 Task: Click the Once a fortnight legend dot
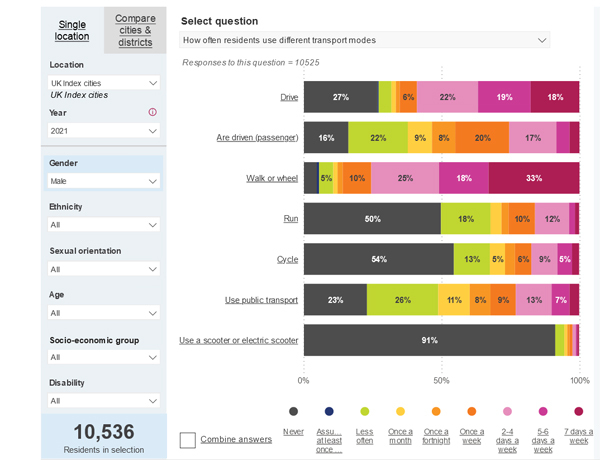(x=436, y=411)
